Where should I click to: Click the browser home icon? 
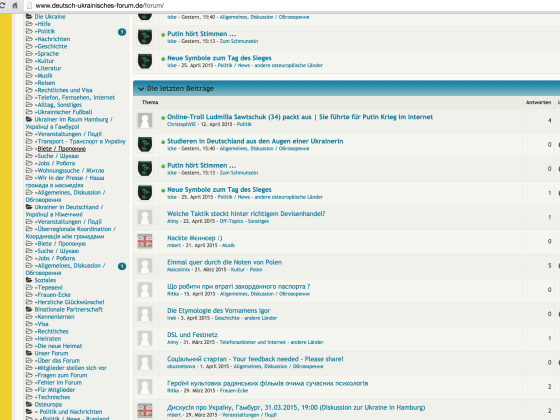pyautogui.click(x=15, y=5)
